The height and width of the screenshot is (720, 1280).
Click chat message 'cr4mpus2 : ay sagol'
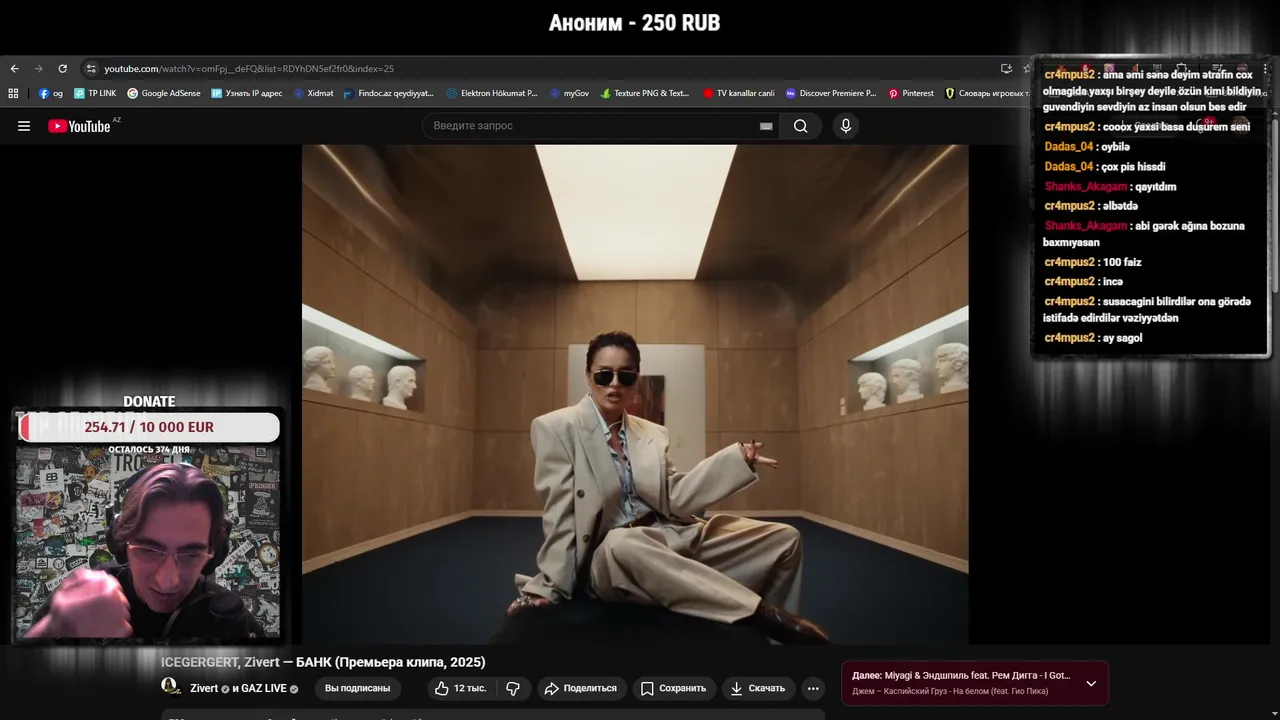[x=1093, y=338]
